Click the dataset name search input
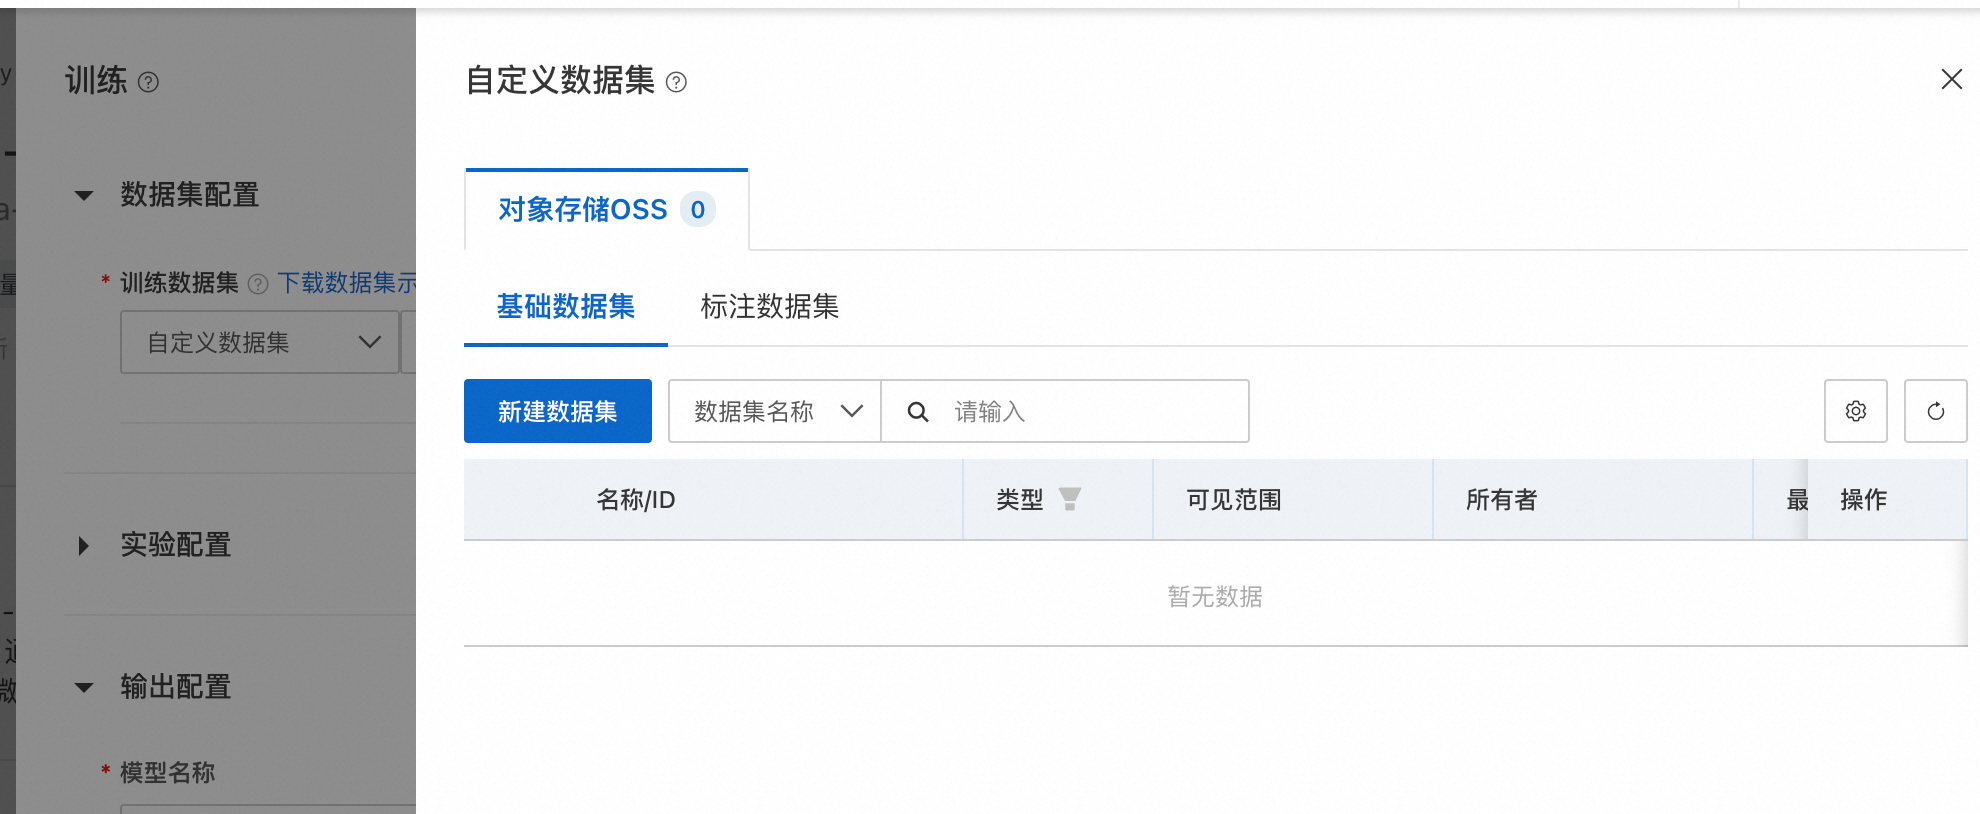Viewport: 1980px width, 814px height. (x=1090, y=411)
